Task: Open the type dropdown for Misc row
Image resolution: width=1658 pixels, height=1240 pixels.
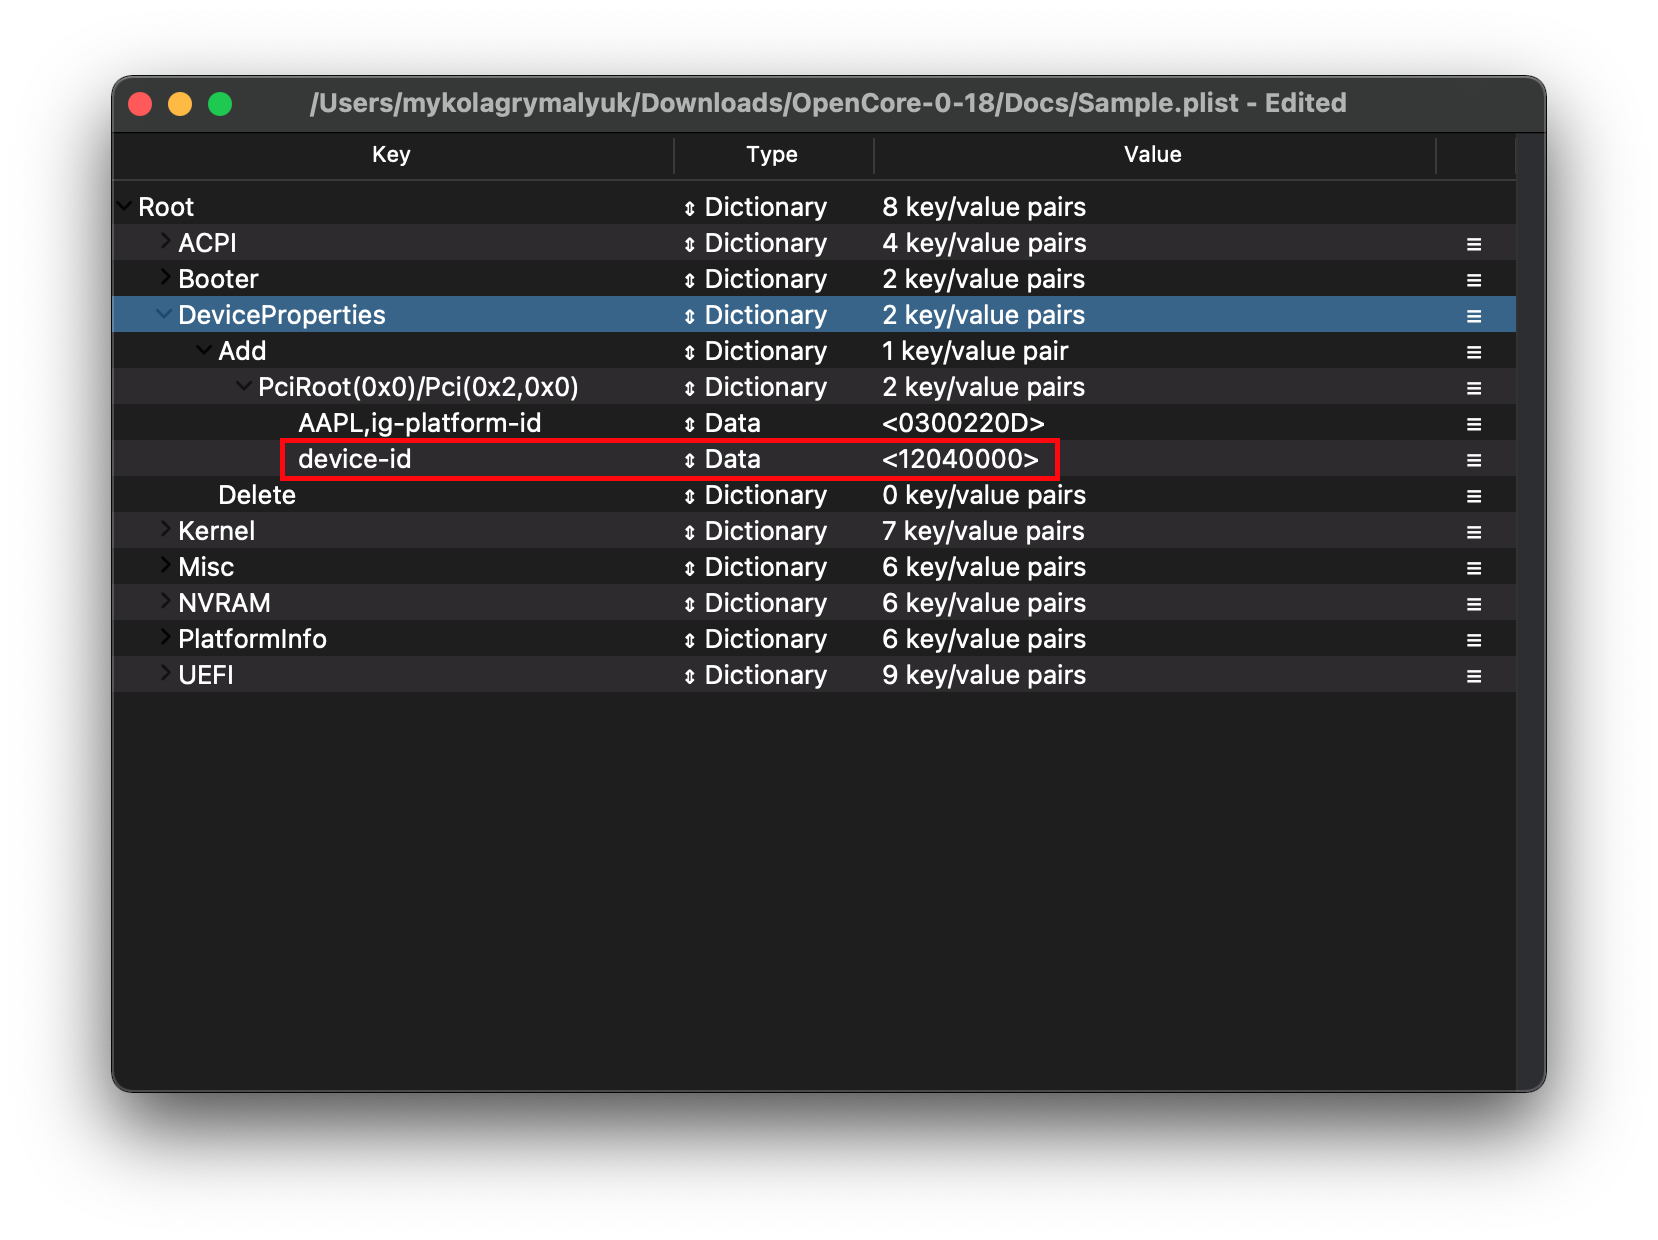Action: tap(689, 568)
